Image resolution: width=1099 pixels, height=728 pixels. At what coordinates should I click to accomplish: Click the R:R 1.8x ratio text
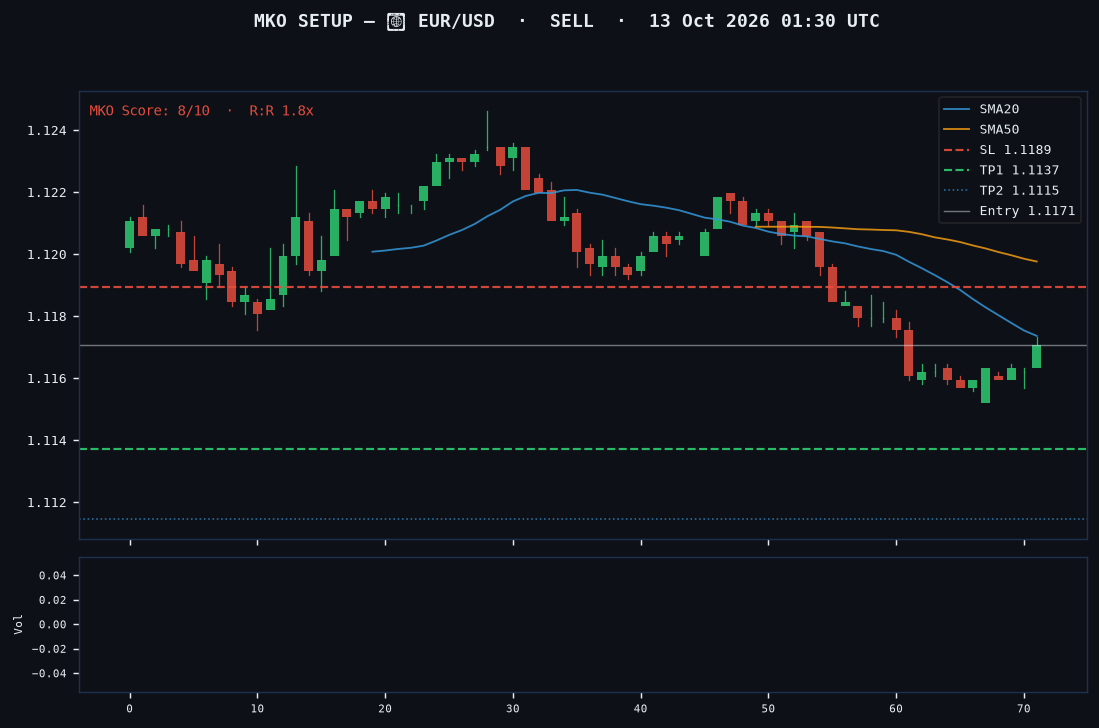[281, 111]
